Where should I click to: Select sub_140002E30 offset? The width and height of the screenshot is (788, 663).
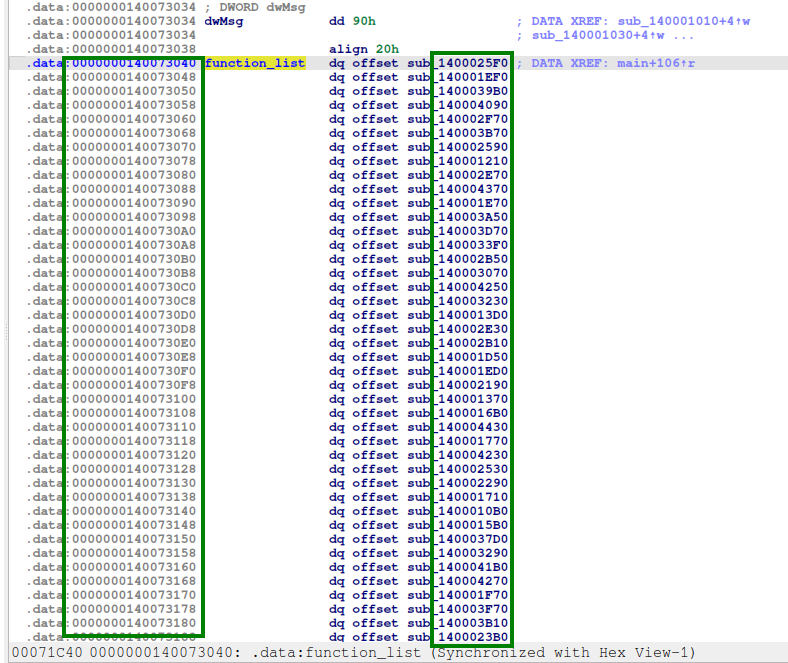[458, 329]
